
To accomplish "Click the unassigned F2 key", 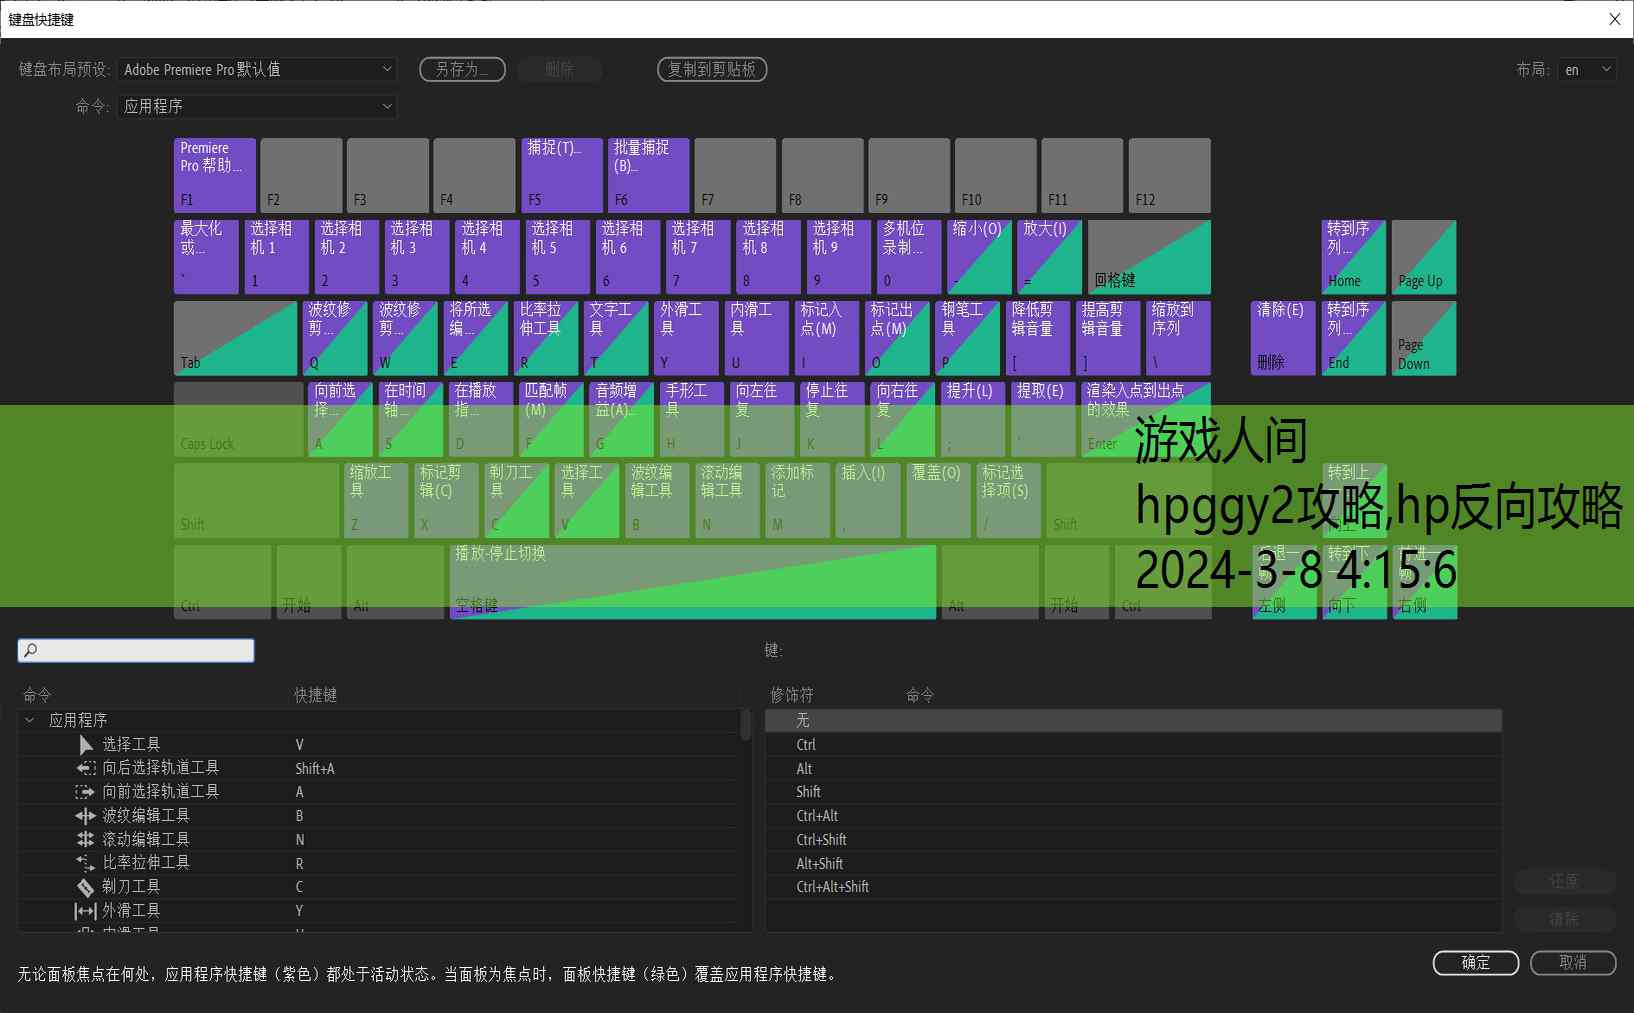I will [301, 175].
